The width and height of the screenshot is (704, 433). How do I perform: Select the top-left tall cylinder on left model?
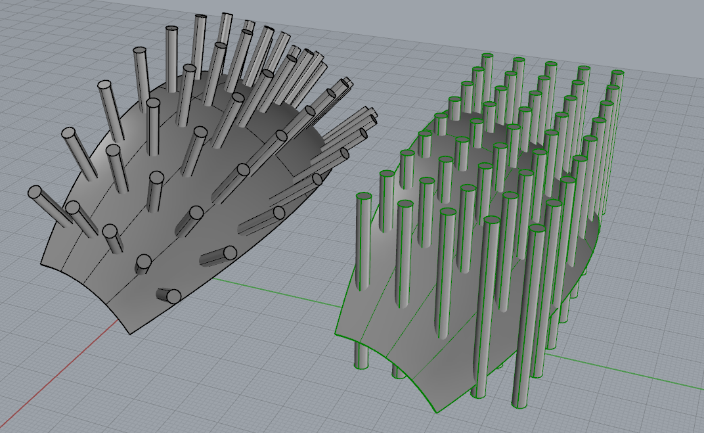106,110
